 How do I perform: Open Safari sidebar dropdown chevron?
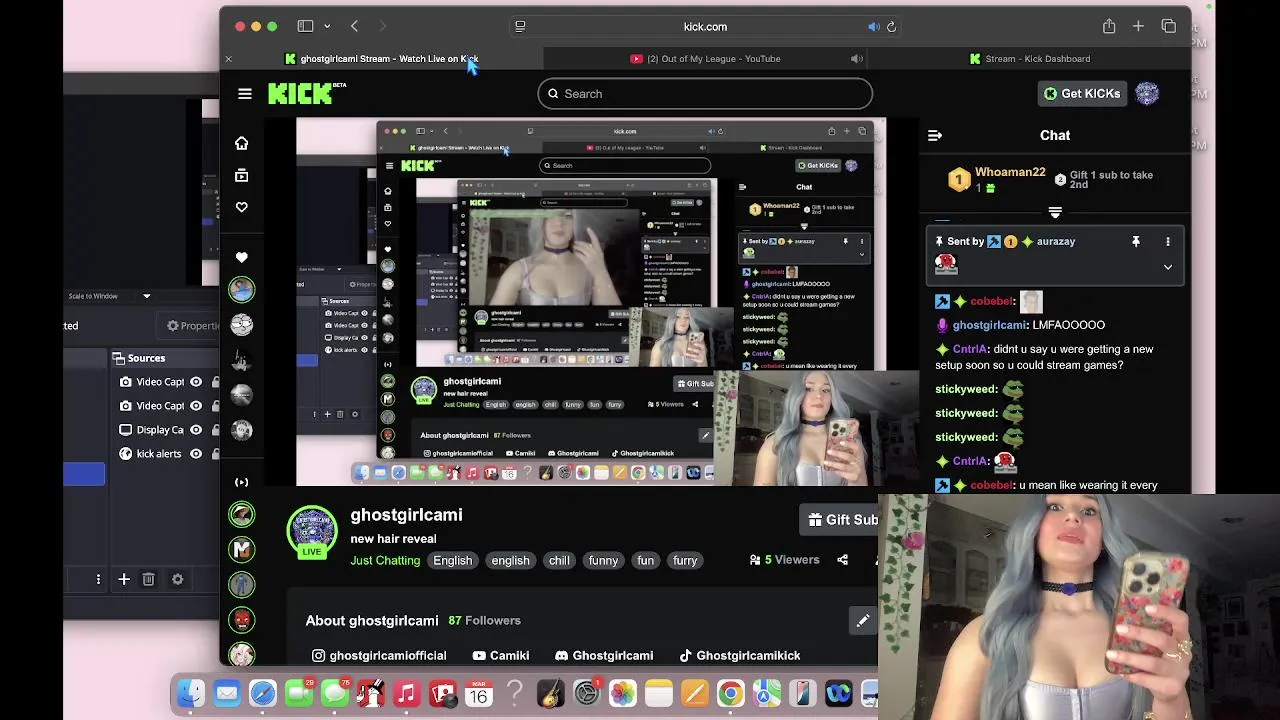pos(326,26)
